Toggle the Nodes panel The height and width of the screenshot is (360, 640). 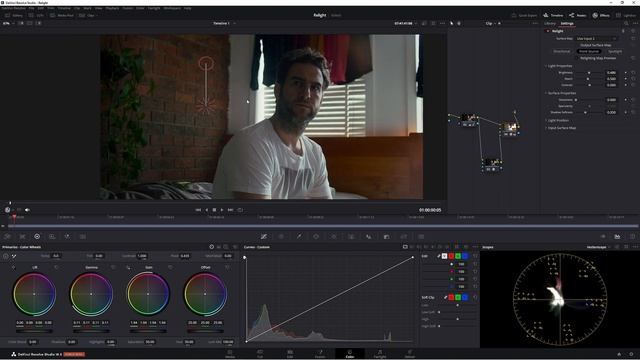(x=578, y=16)
